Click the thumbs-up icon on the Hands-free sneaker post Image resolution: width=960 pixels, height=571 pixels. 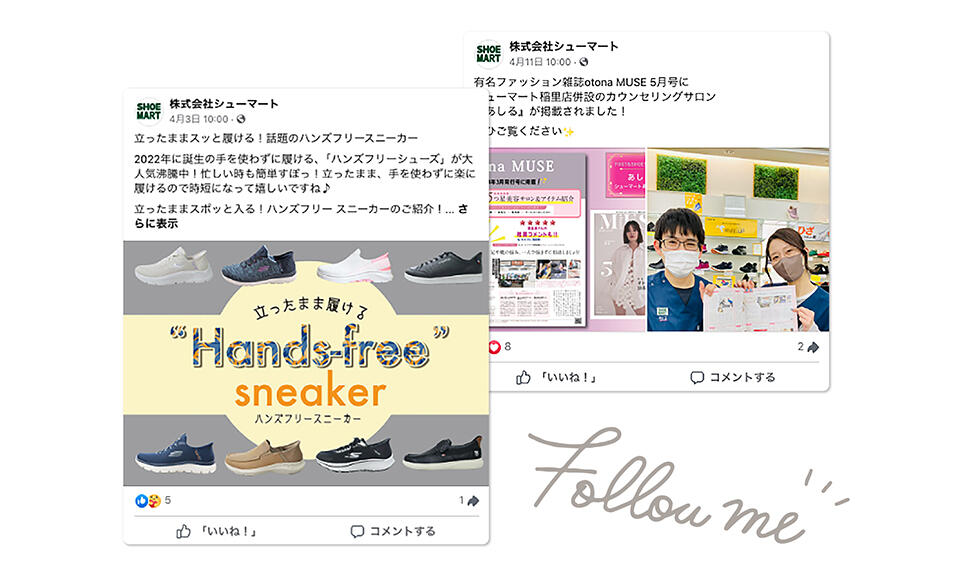(183, 531)
